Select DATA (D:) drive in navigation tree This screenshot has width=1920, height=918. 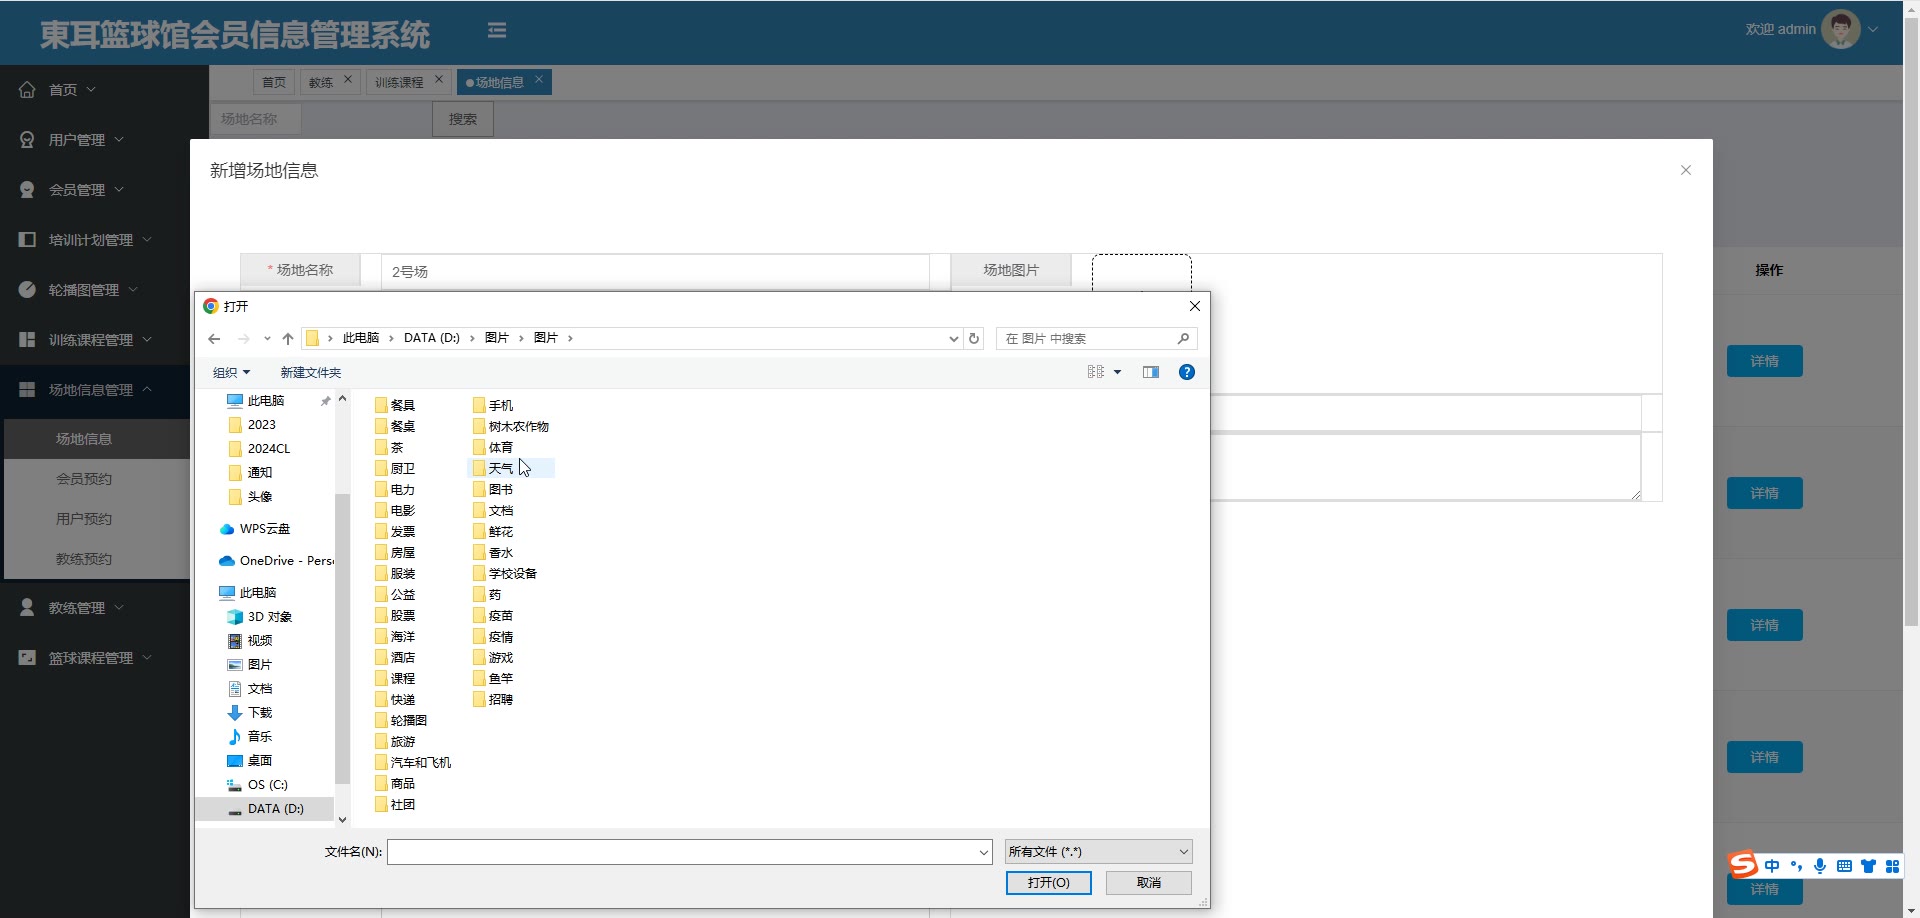275,809
